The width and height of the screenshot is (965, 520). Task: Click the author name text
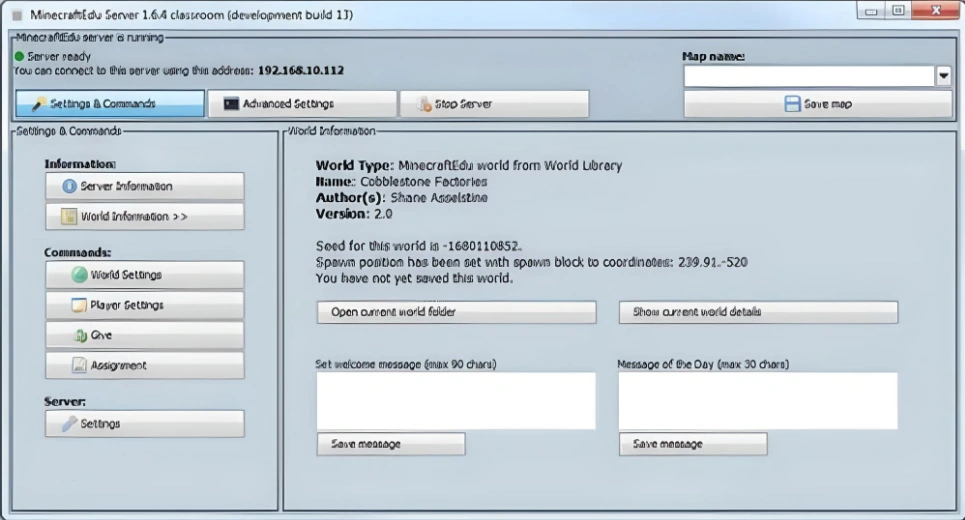click(439, 198)
